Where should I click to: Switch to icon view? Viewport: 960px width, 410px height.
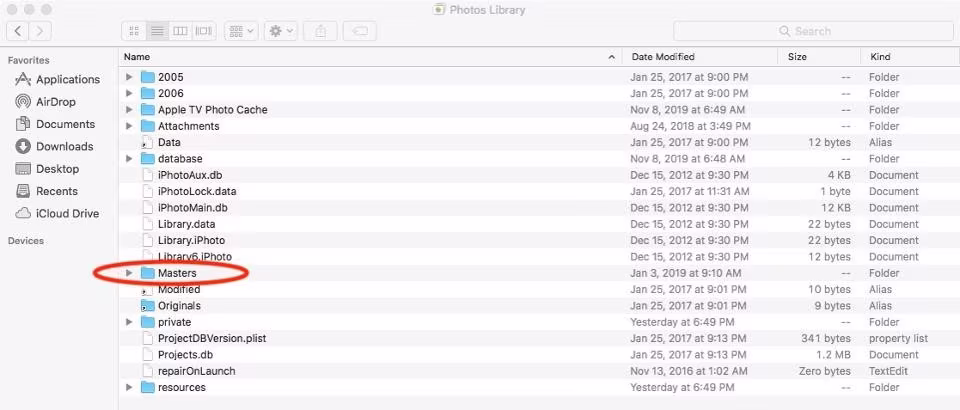tap(134, 31)
